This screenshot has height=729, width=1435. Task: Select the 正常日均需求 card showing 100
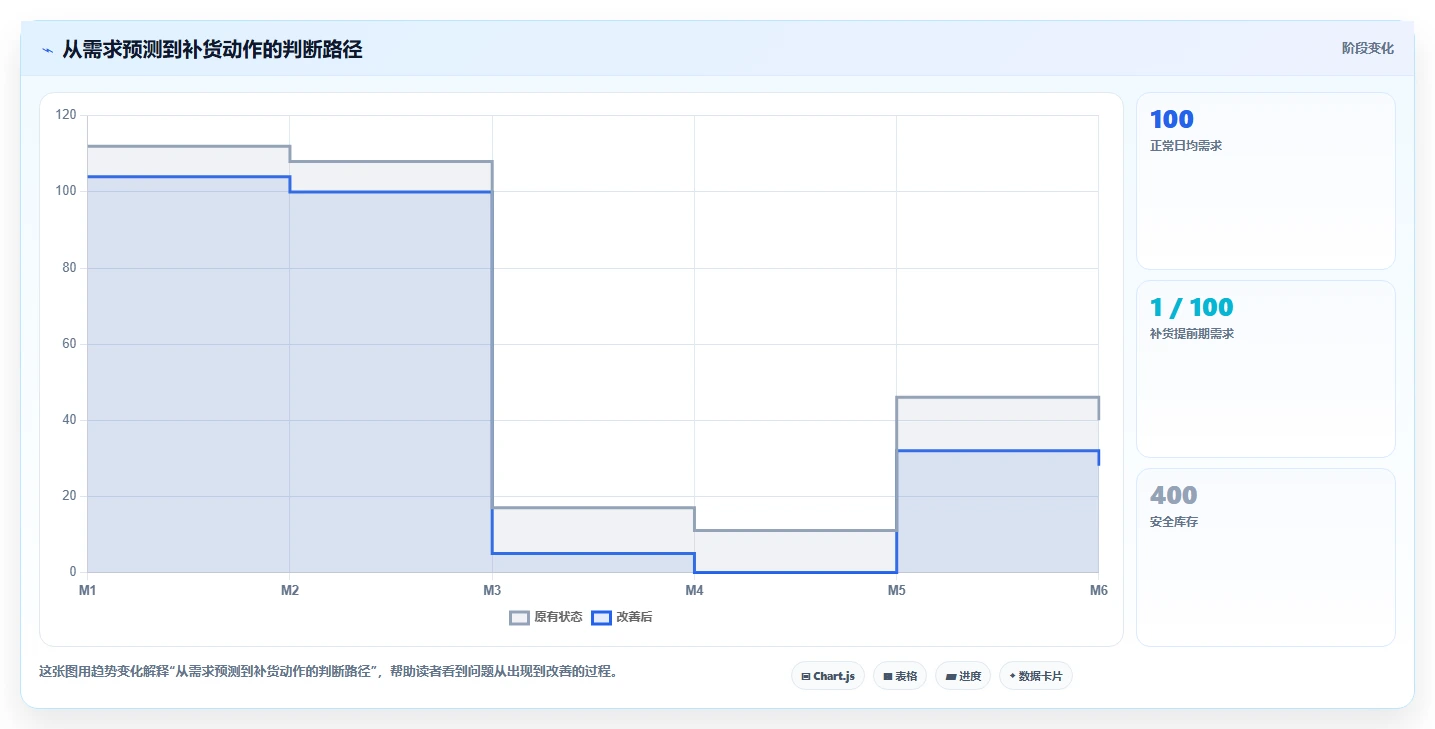[1265, 181]
